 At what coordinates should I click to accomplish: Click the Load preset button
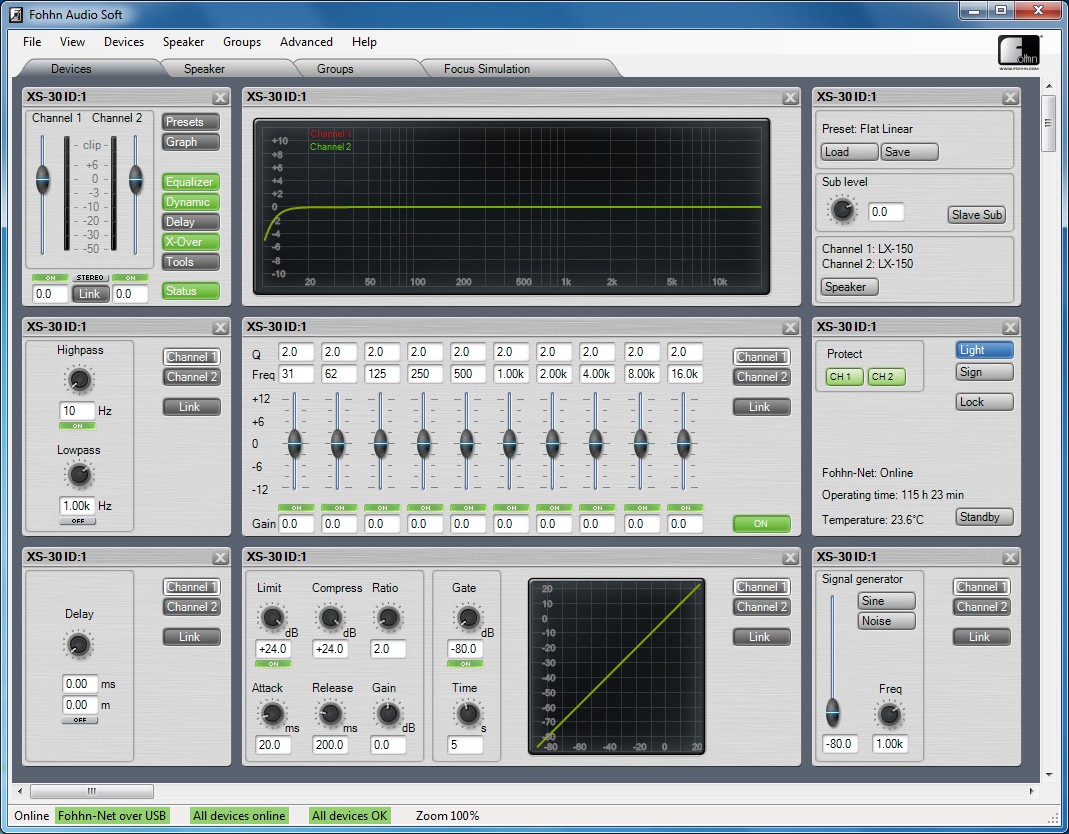pos(849,152)
